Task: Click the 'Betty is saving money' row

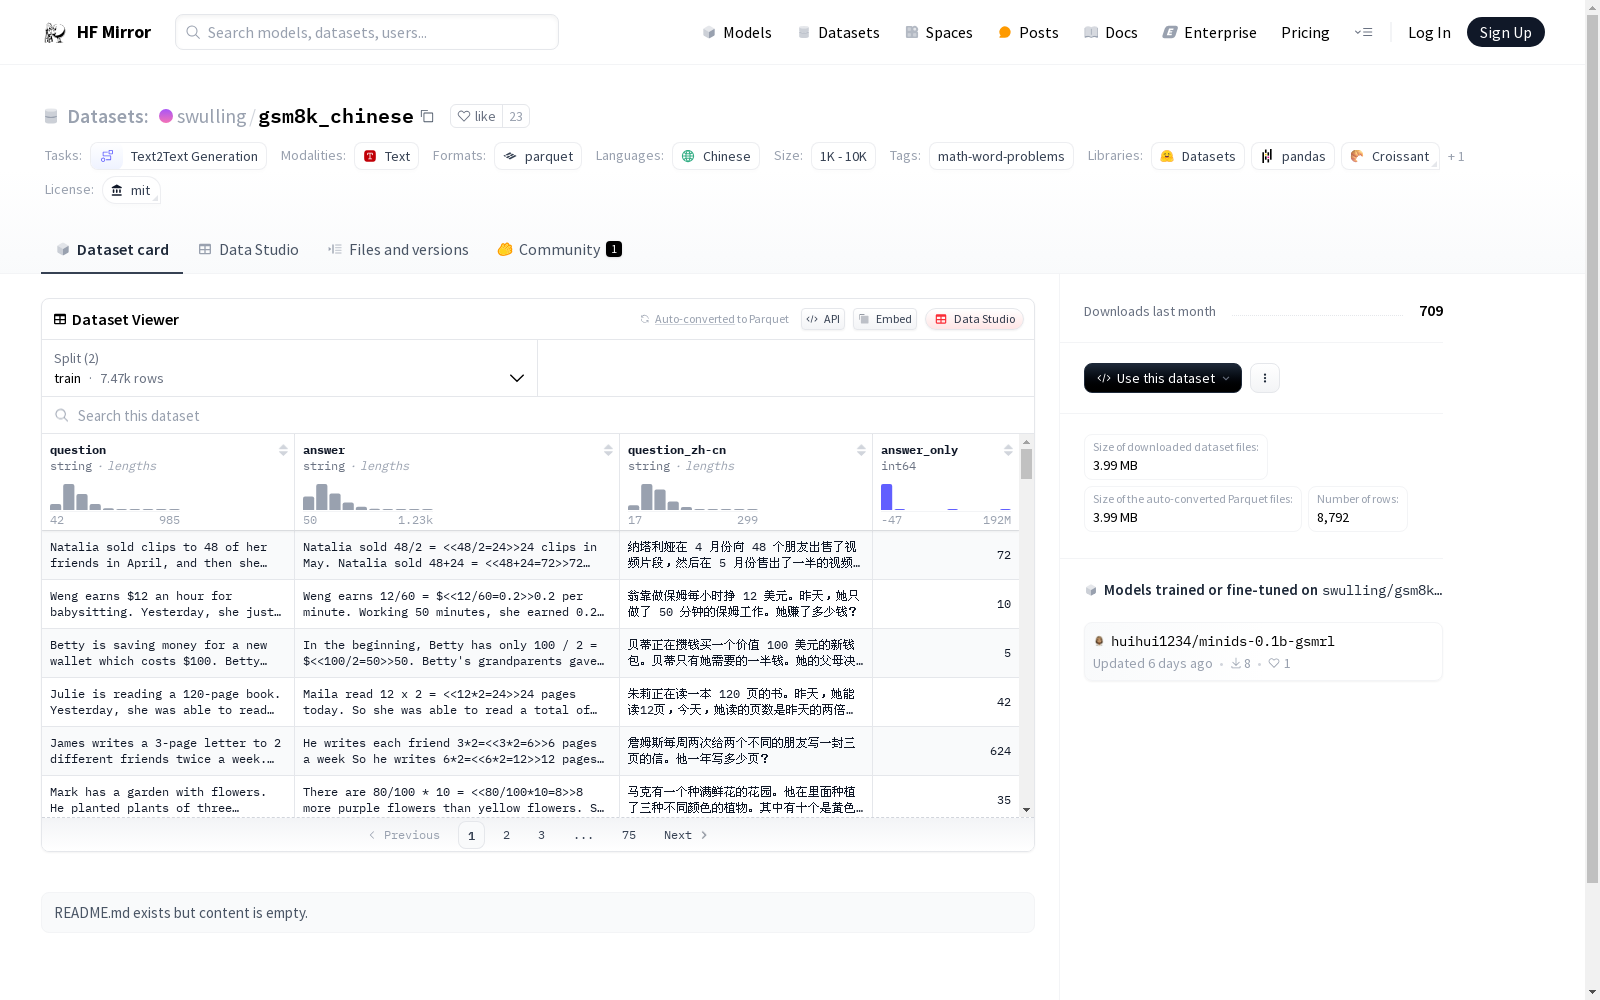Action: click(x=530, y=653)
